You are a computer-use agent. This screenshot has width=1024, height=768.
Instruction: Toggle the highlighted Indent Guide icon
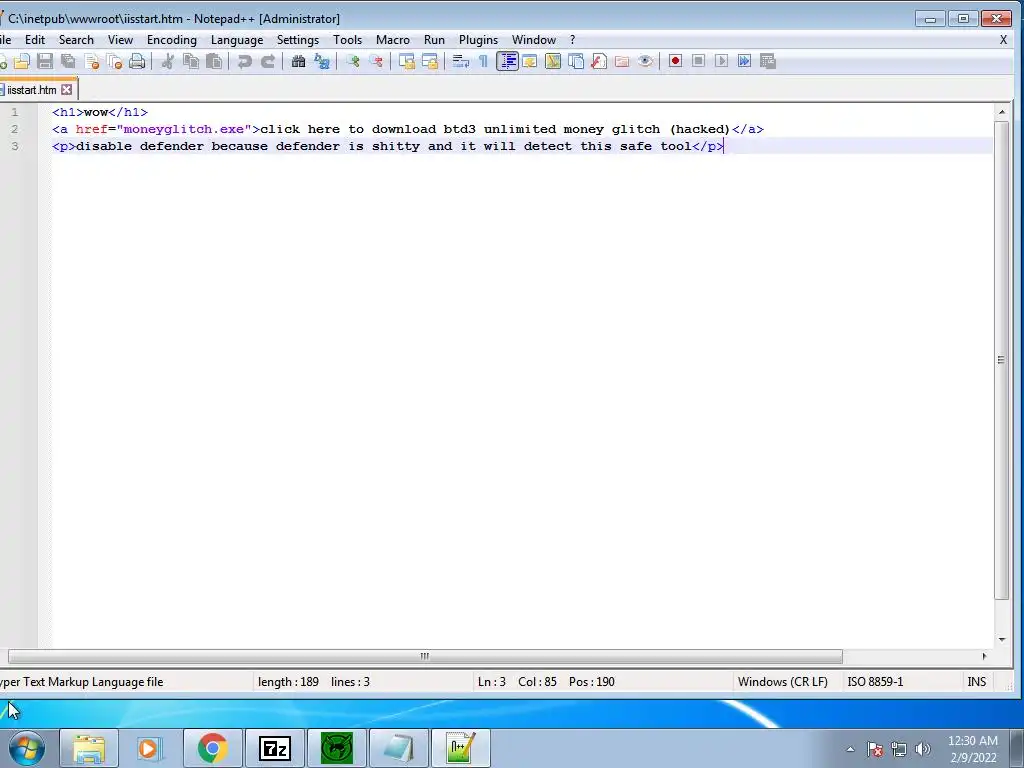(507, 61)
